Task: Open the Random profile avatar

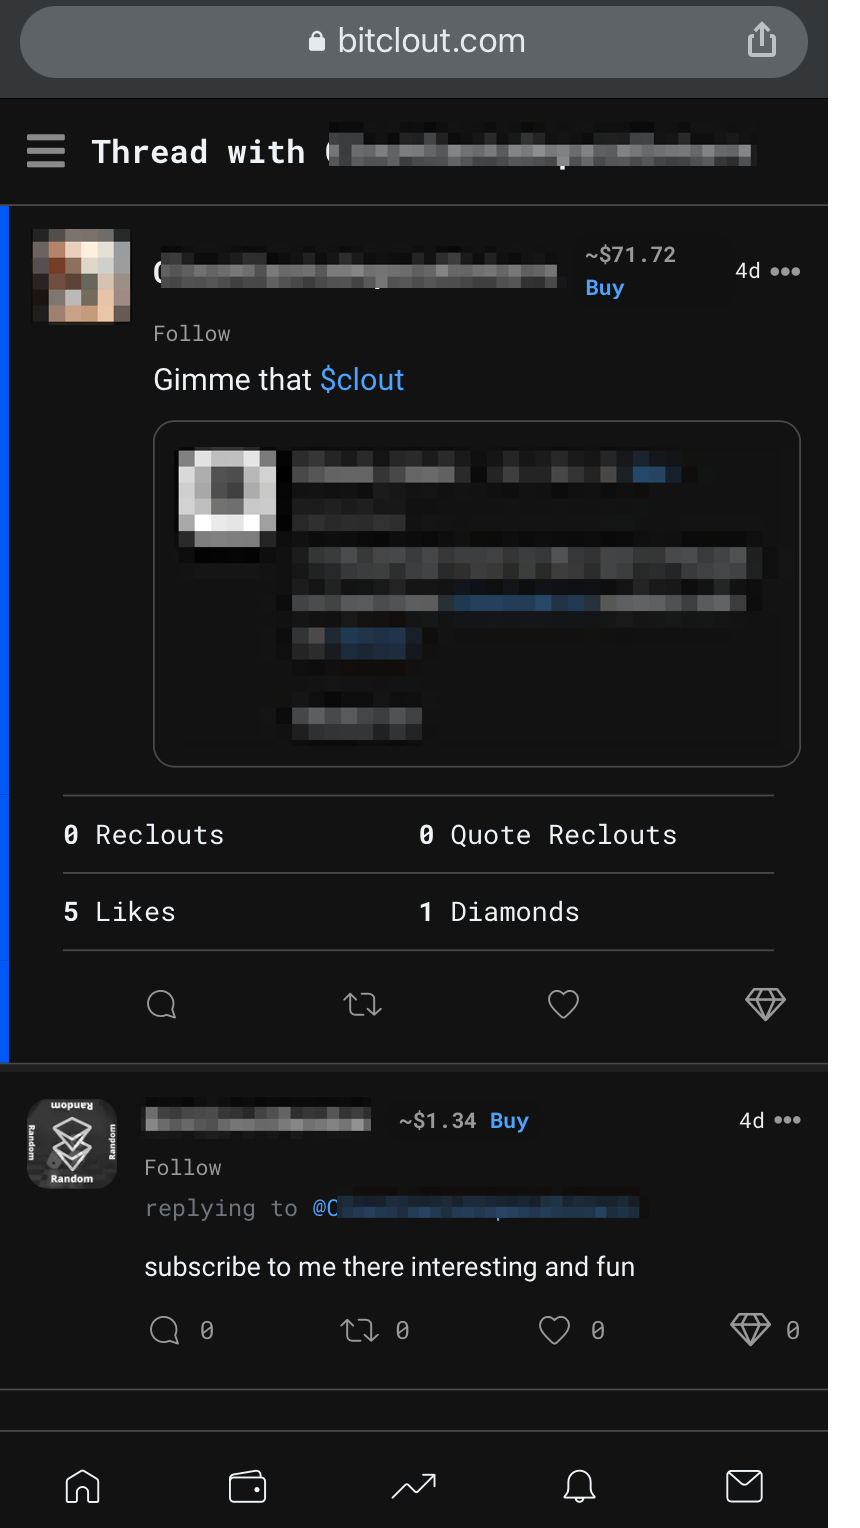Action: pyautogui.click(x=72, y=1143)
